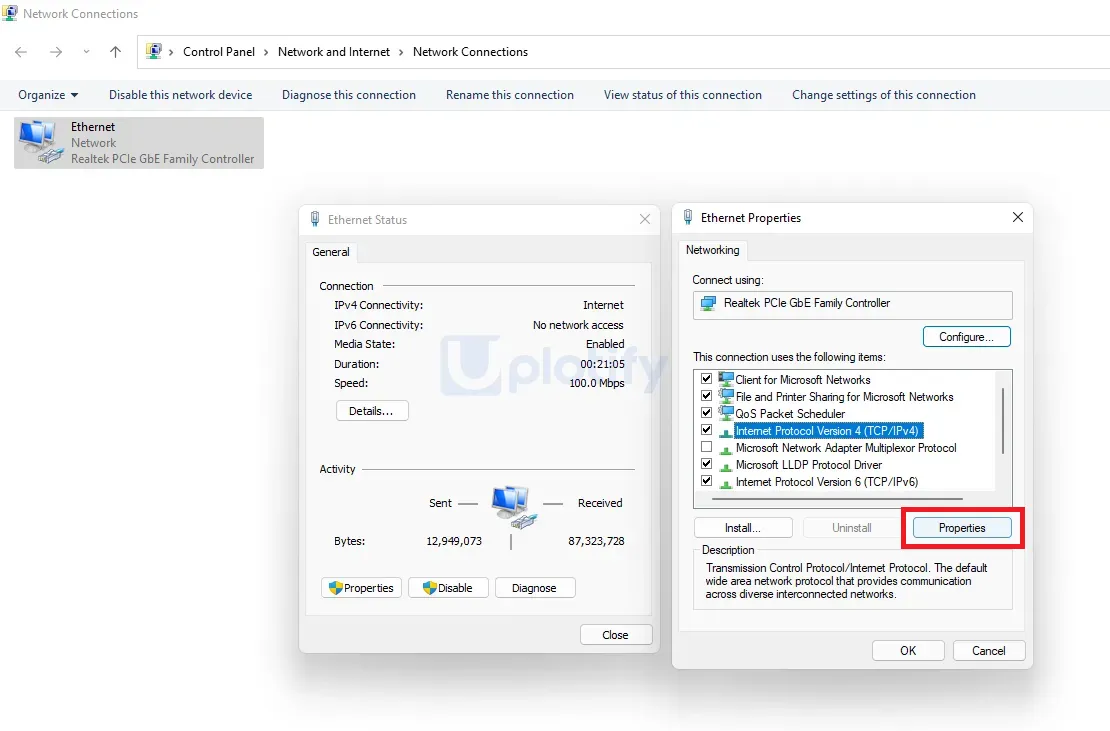Uncheck QoS Packet Scheduler checkbox

pos(706,413)
